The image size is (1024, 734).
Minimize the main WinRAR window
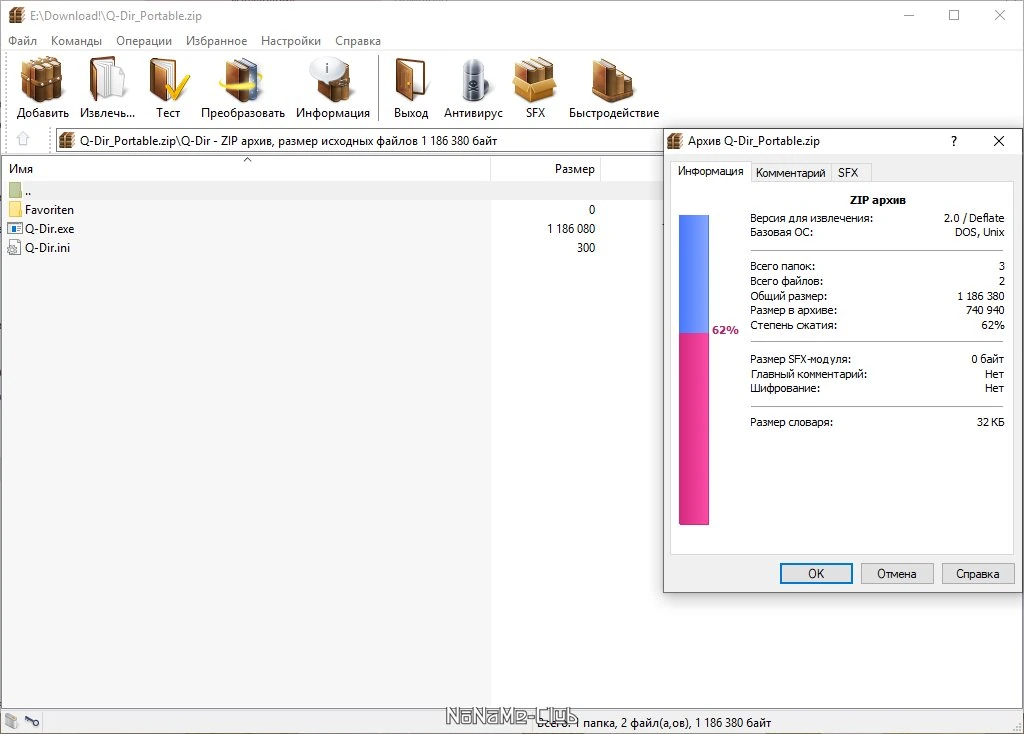[908, 15]
